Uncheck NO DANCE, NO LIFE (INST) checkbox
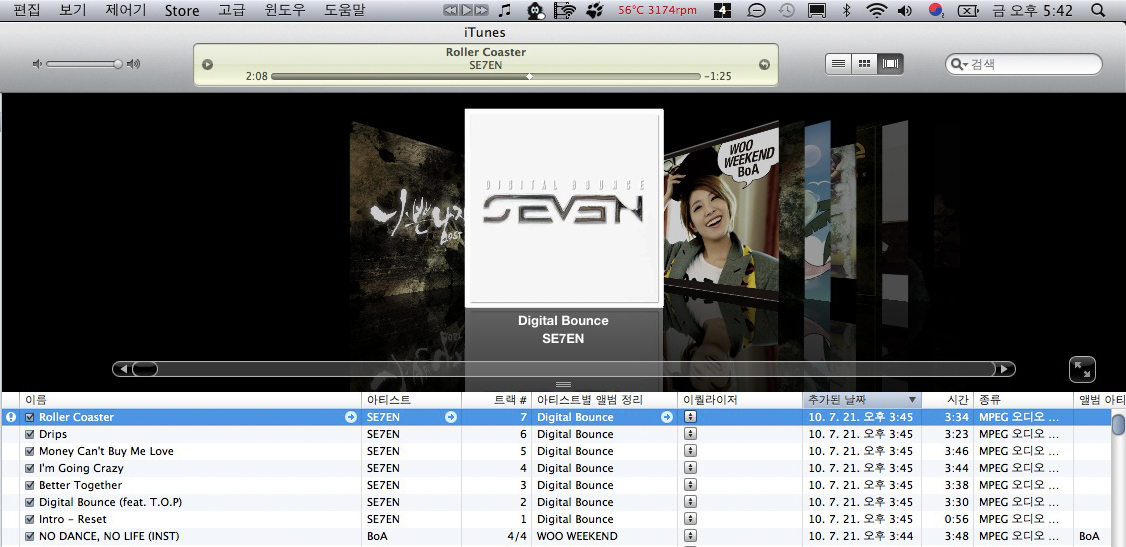1126x547 pixels. (x=29, y=536)
